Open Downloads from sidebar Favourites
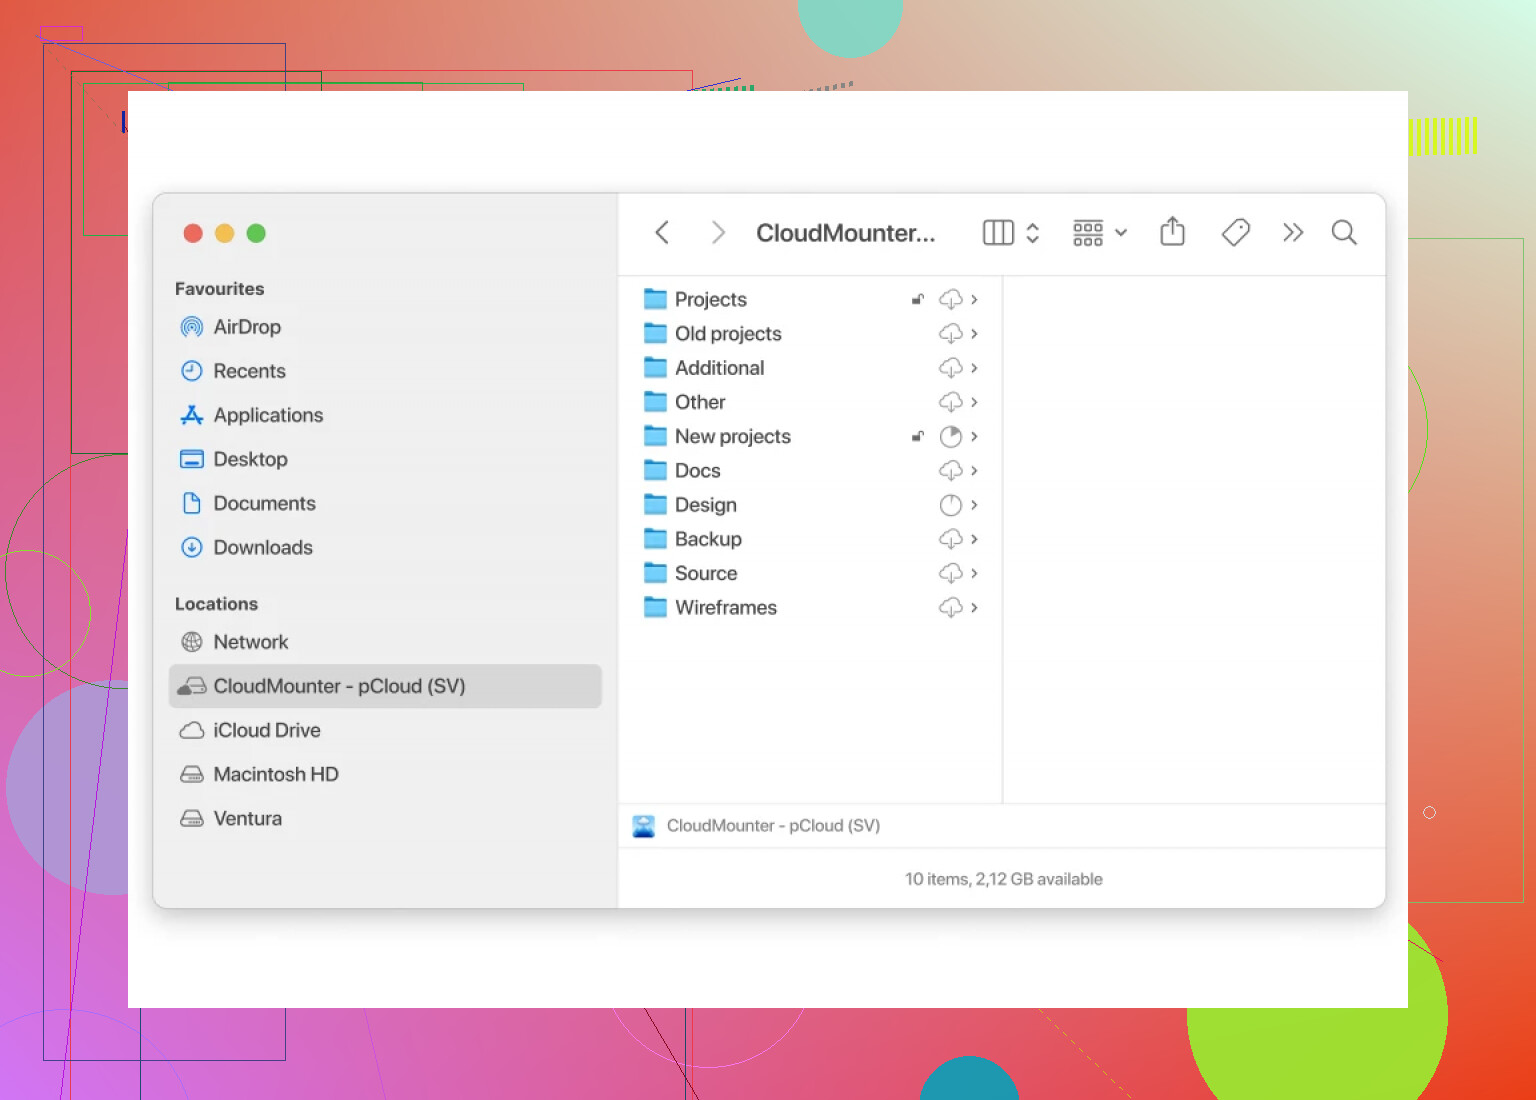 click(x=262, y=547)
